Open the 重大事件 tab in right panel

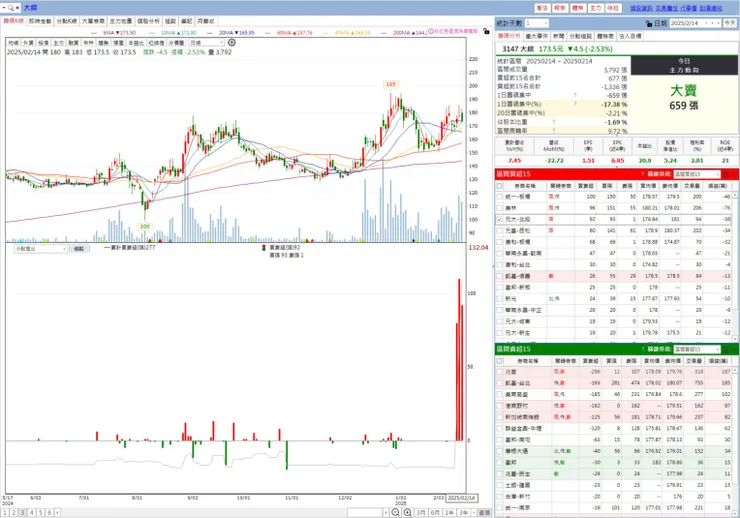click(x=537, y=36)
